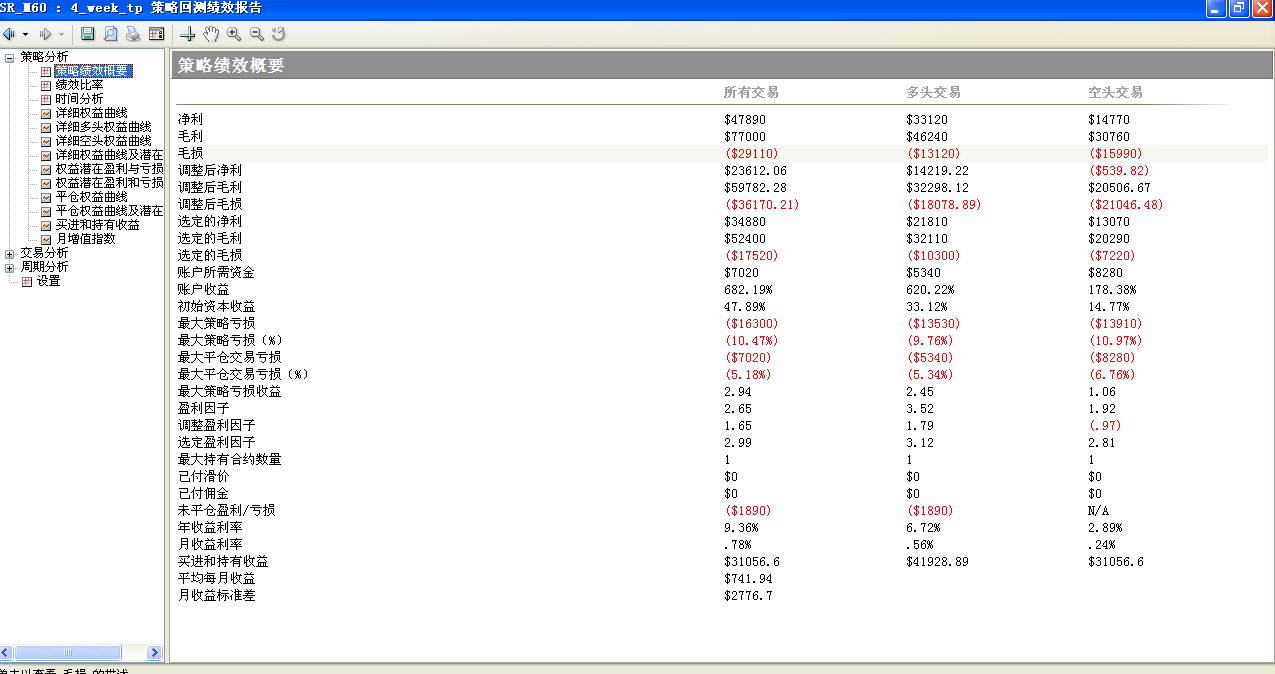The width and height of the screenshot is (1275, 674).
Task: Select the 周期分析 tree label
Action: 44,267
